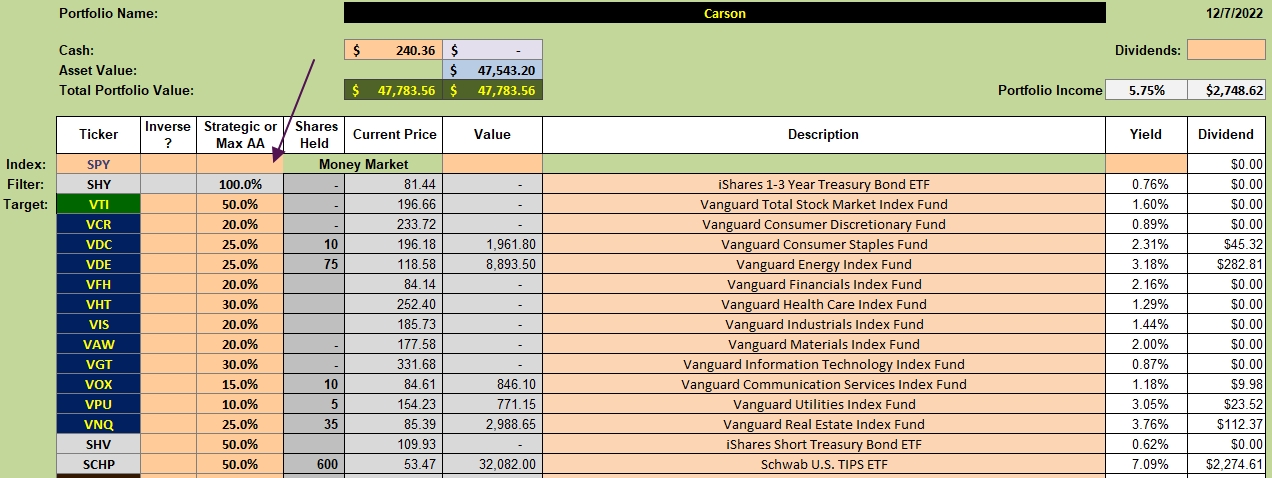Select VOX value cell 846.10
This screenshot has height=478, width=1272.
pos(493,384)
